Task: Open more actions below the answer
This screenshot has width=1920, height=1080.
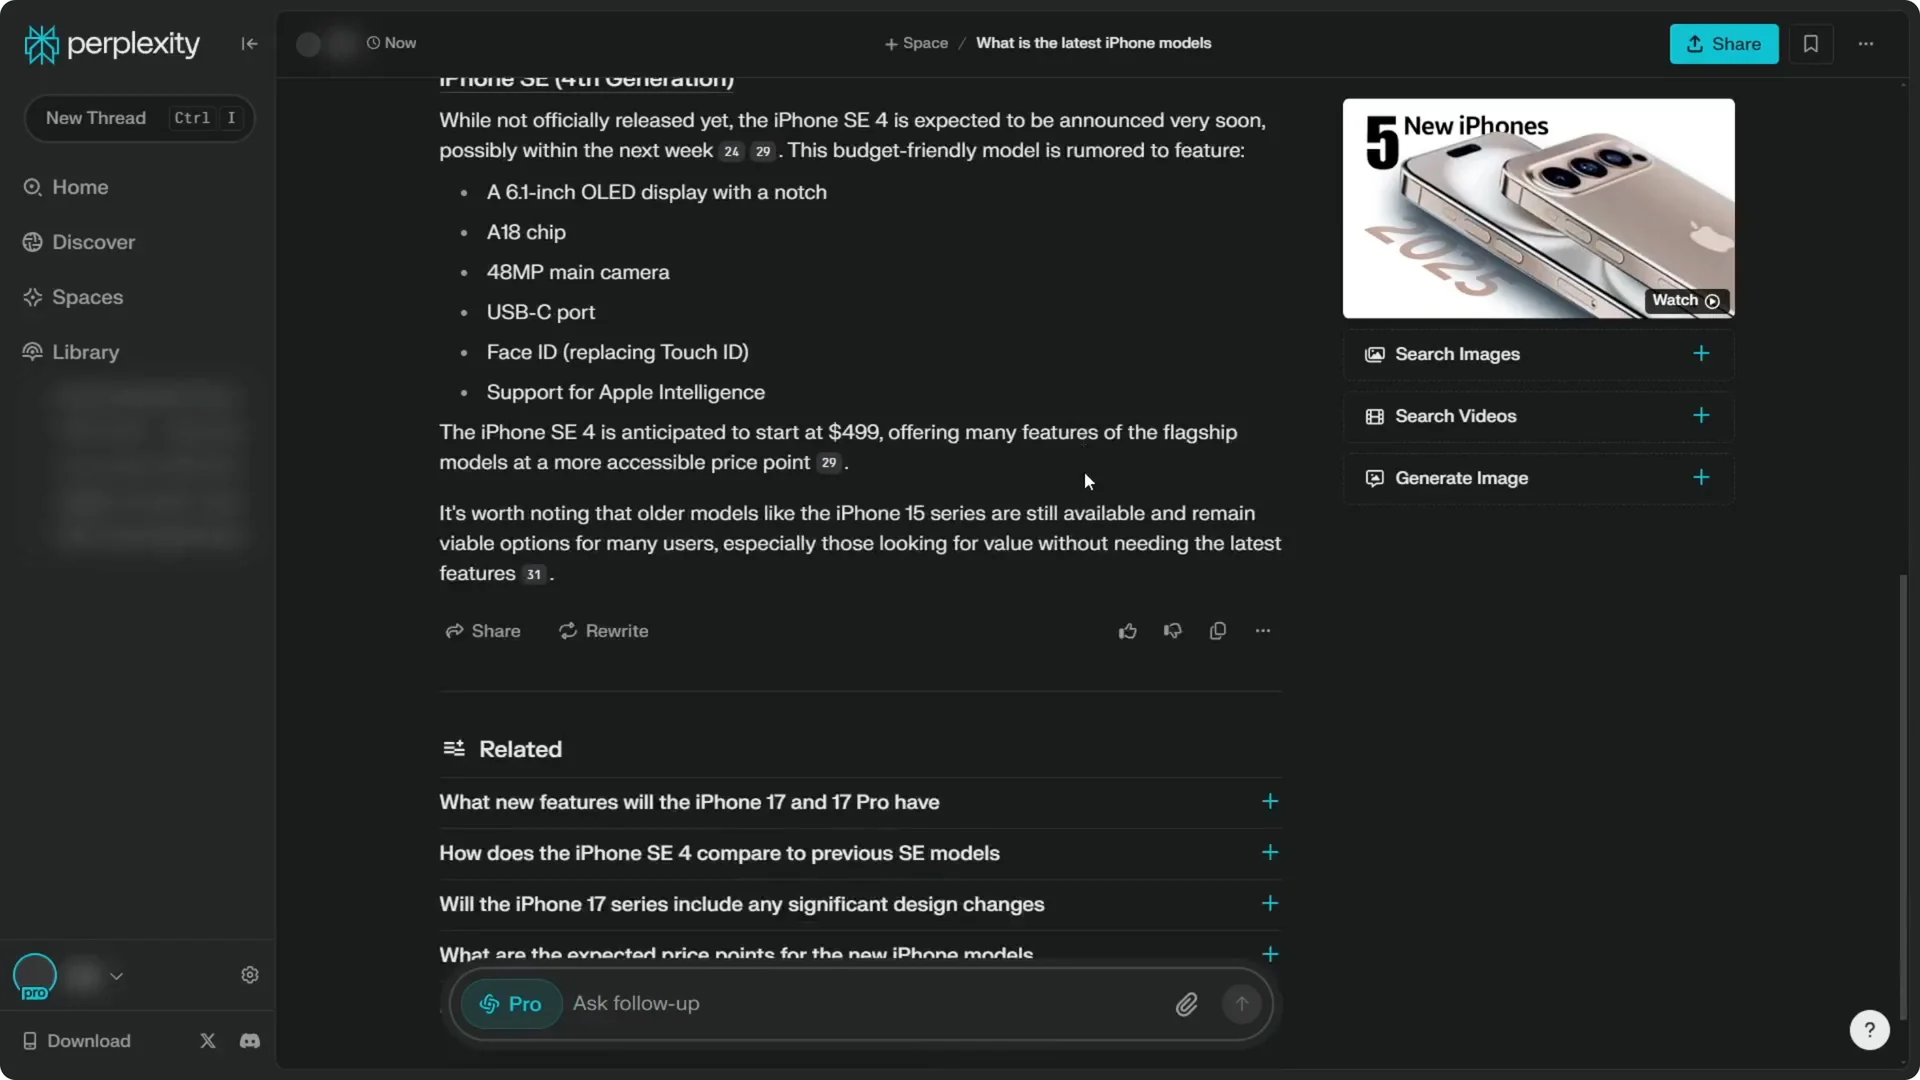Action: 1263,630
